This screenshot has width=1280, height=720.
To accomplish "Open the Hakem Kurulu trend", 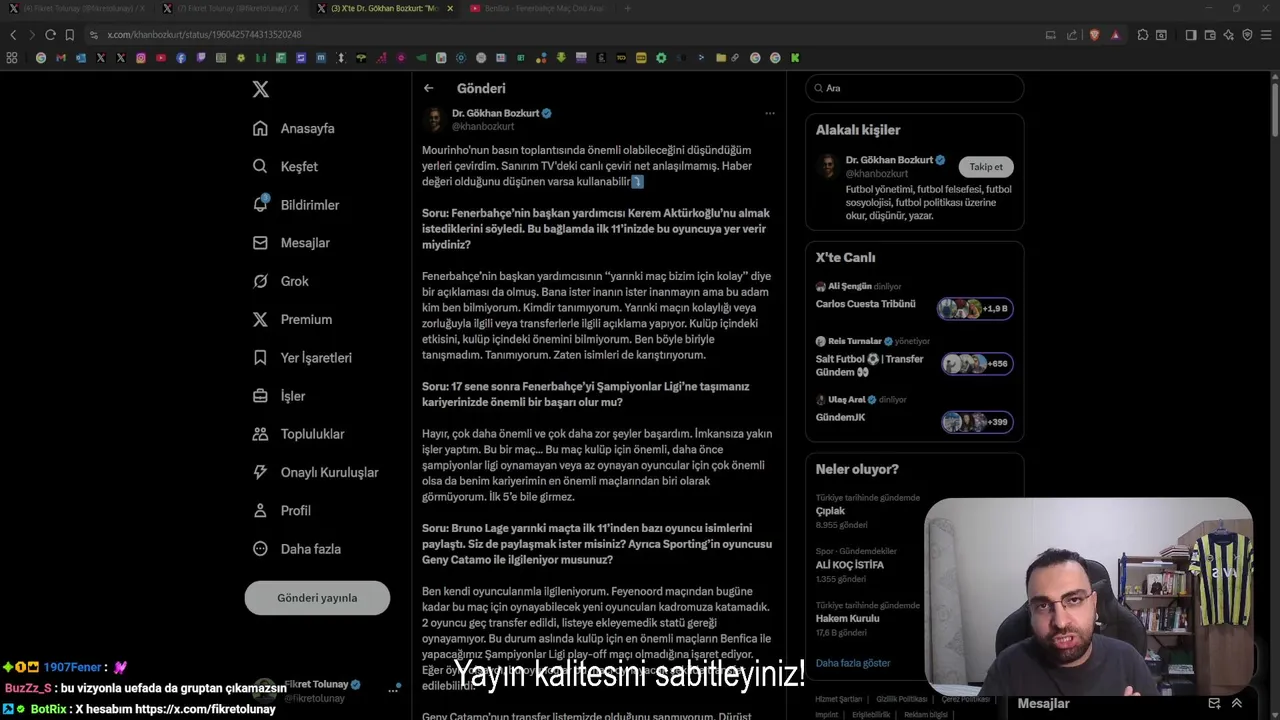I will point(848,619).
